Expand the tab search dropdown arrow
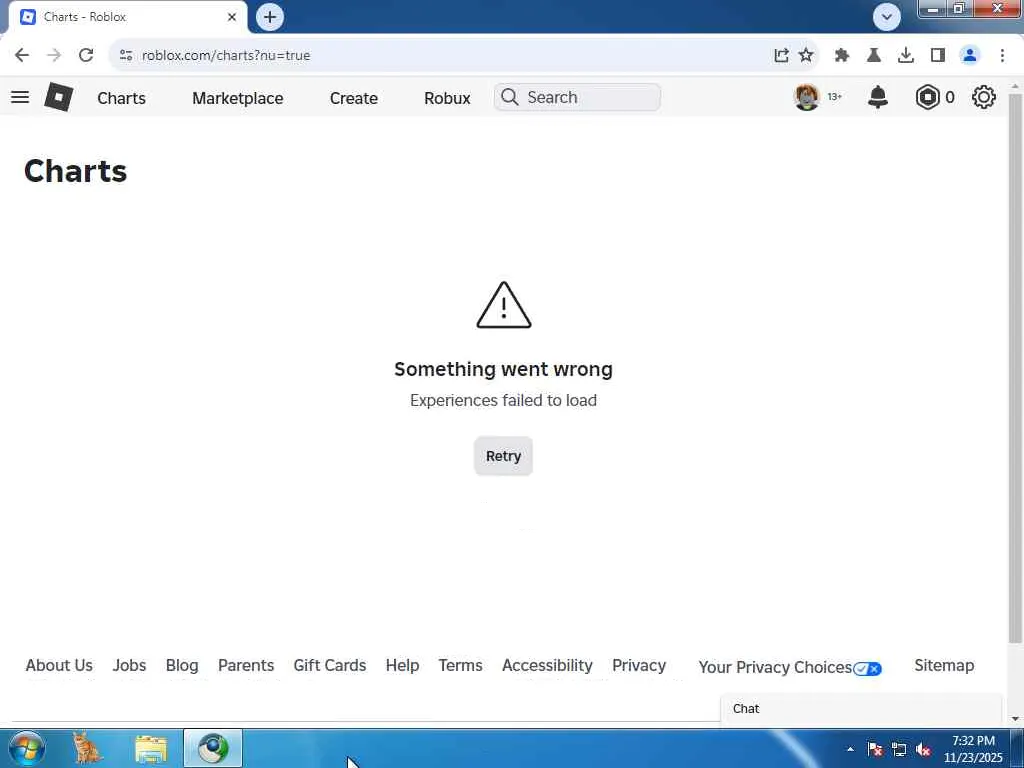The height and width of the screenshot is (768, 1024). coord(886,17)
